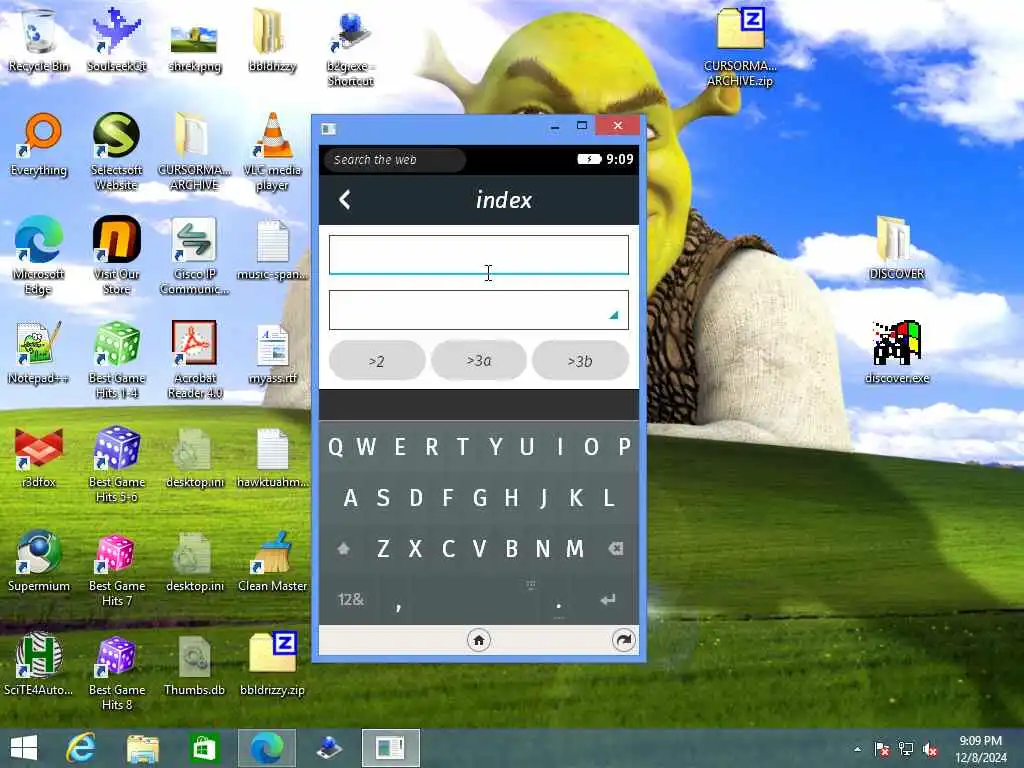
Task: Tap the >3b button
Action: (581, 360)
